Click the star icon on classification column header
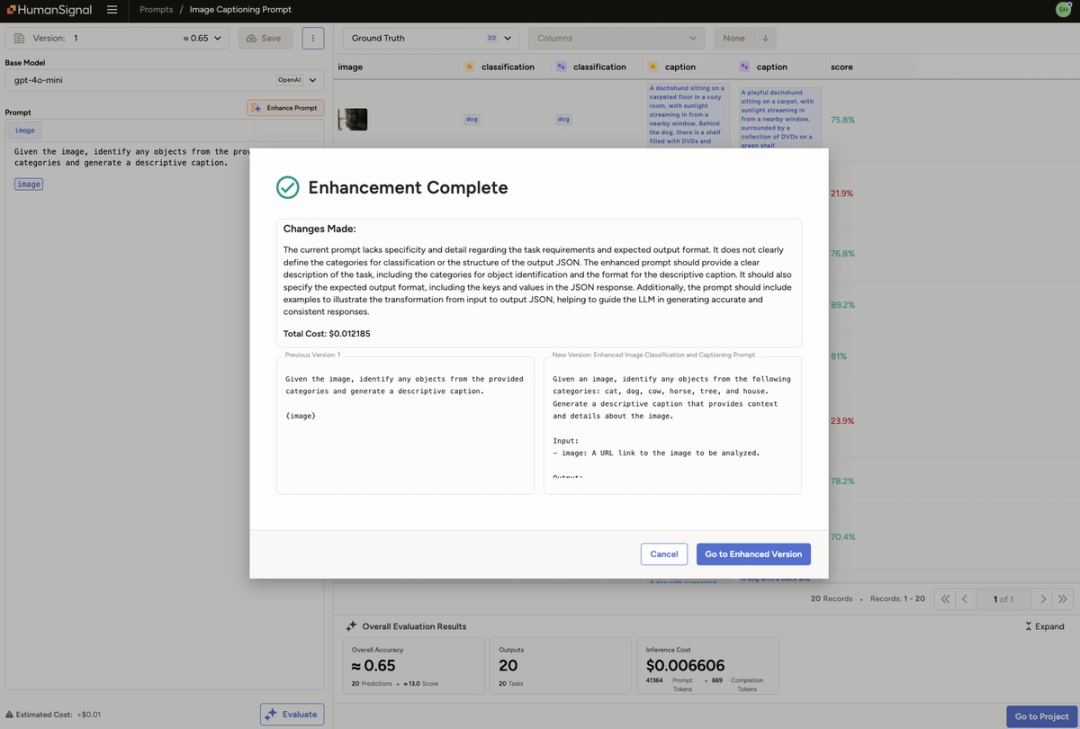This screenshot has width=1080, height=729. [470, 66]
